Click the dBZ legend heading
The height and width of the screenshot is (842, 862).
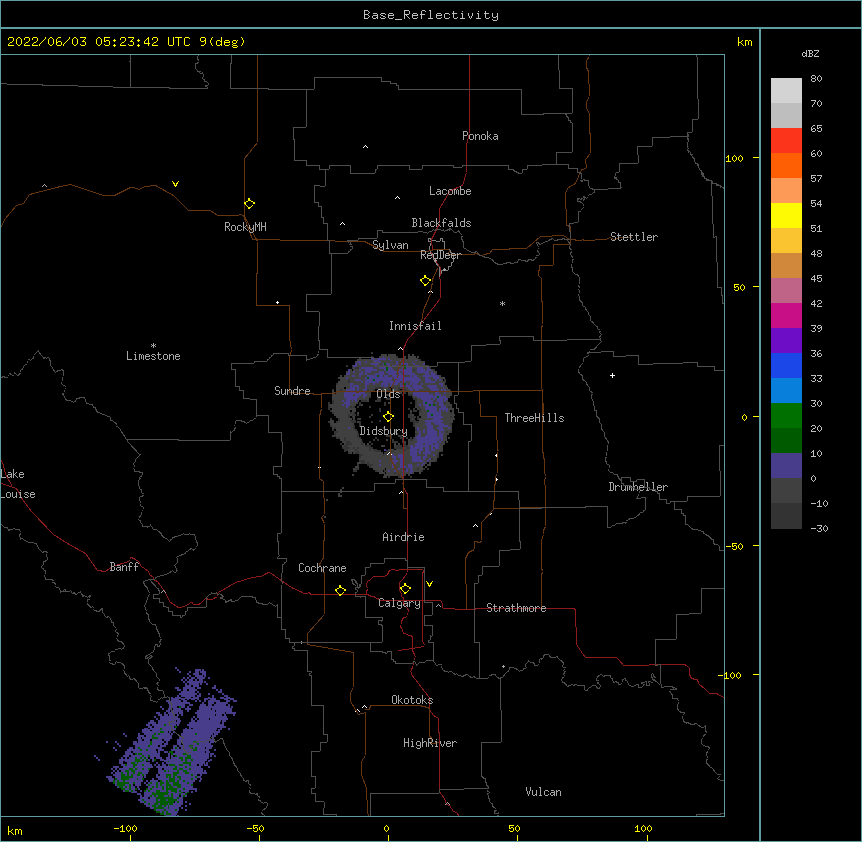(810, 54)
